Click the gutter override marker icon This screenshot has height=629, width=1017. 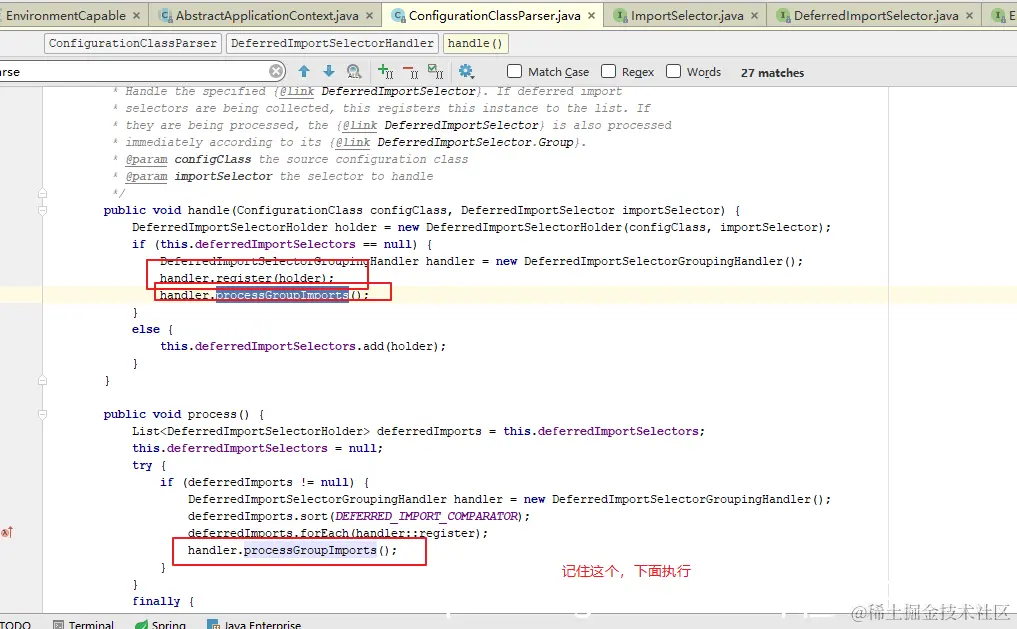(6, 532)
